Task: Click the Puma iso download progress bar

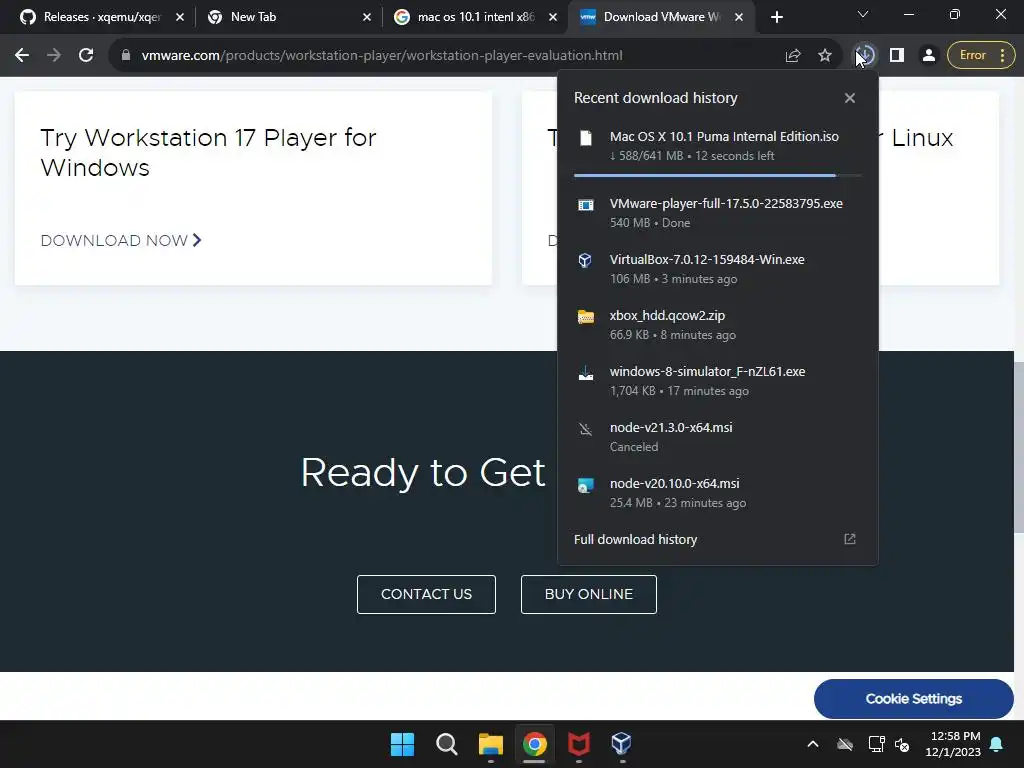Action: tap(718, 175)
